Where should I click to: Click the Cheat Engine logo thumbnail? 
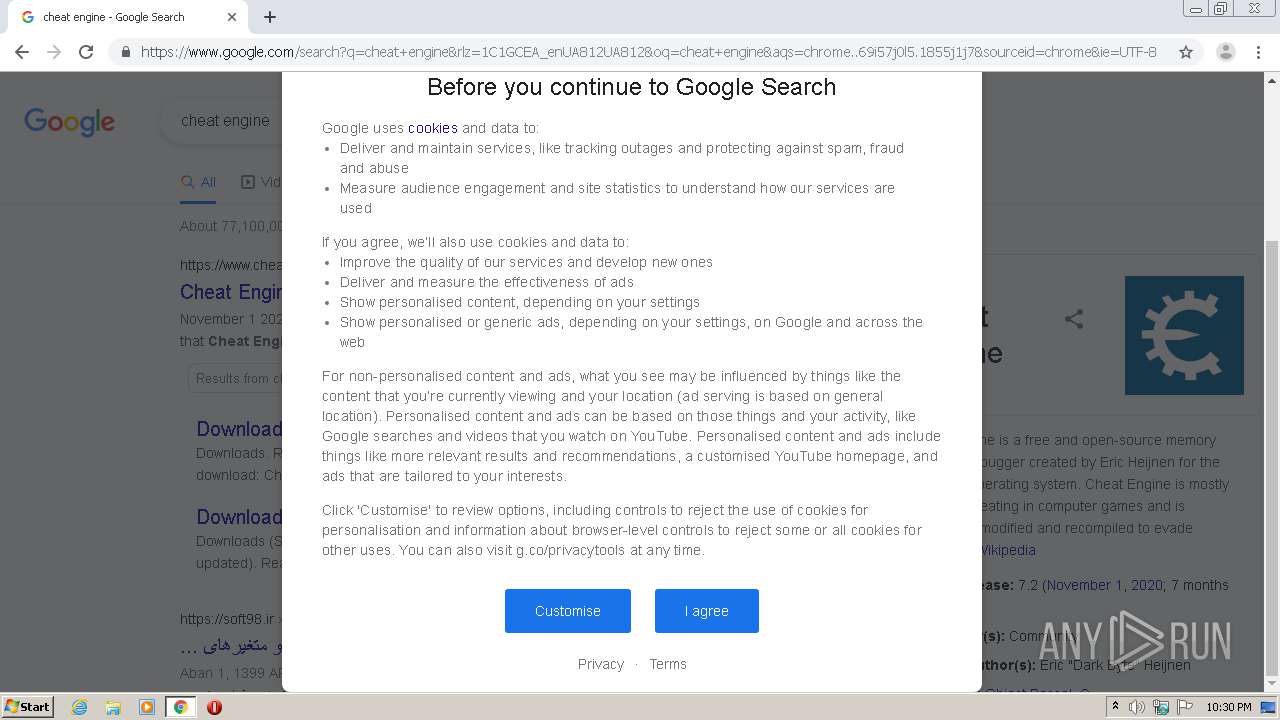[x=1184, y=335]
